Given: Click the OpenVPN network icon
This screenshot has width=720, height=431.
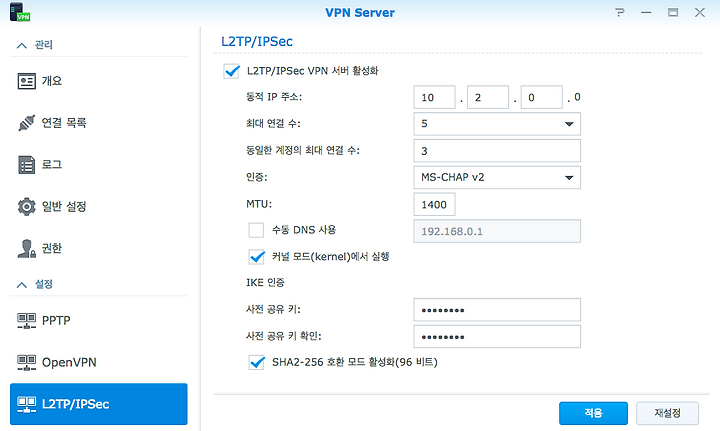Looking at the screenshot, I should pos(27,363).
